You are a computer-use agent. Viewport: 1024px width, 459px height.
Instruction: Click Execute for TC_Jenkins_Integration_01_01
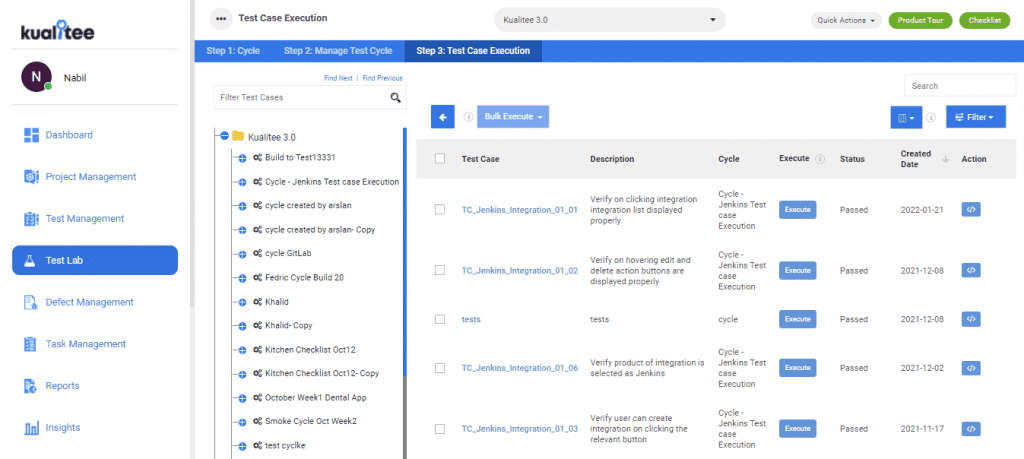point(797,210)
